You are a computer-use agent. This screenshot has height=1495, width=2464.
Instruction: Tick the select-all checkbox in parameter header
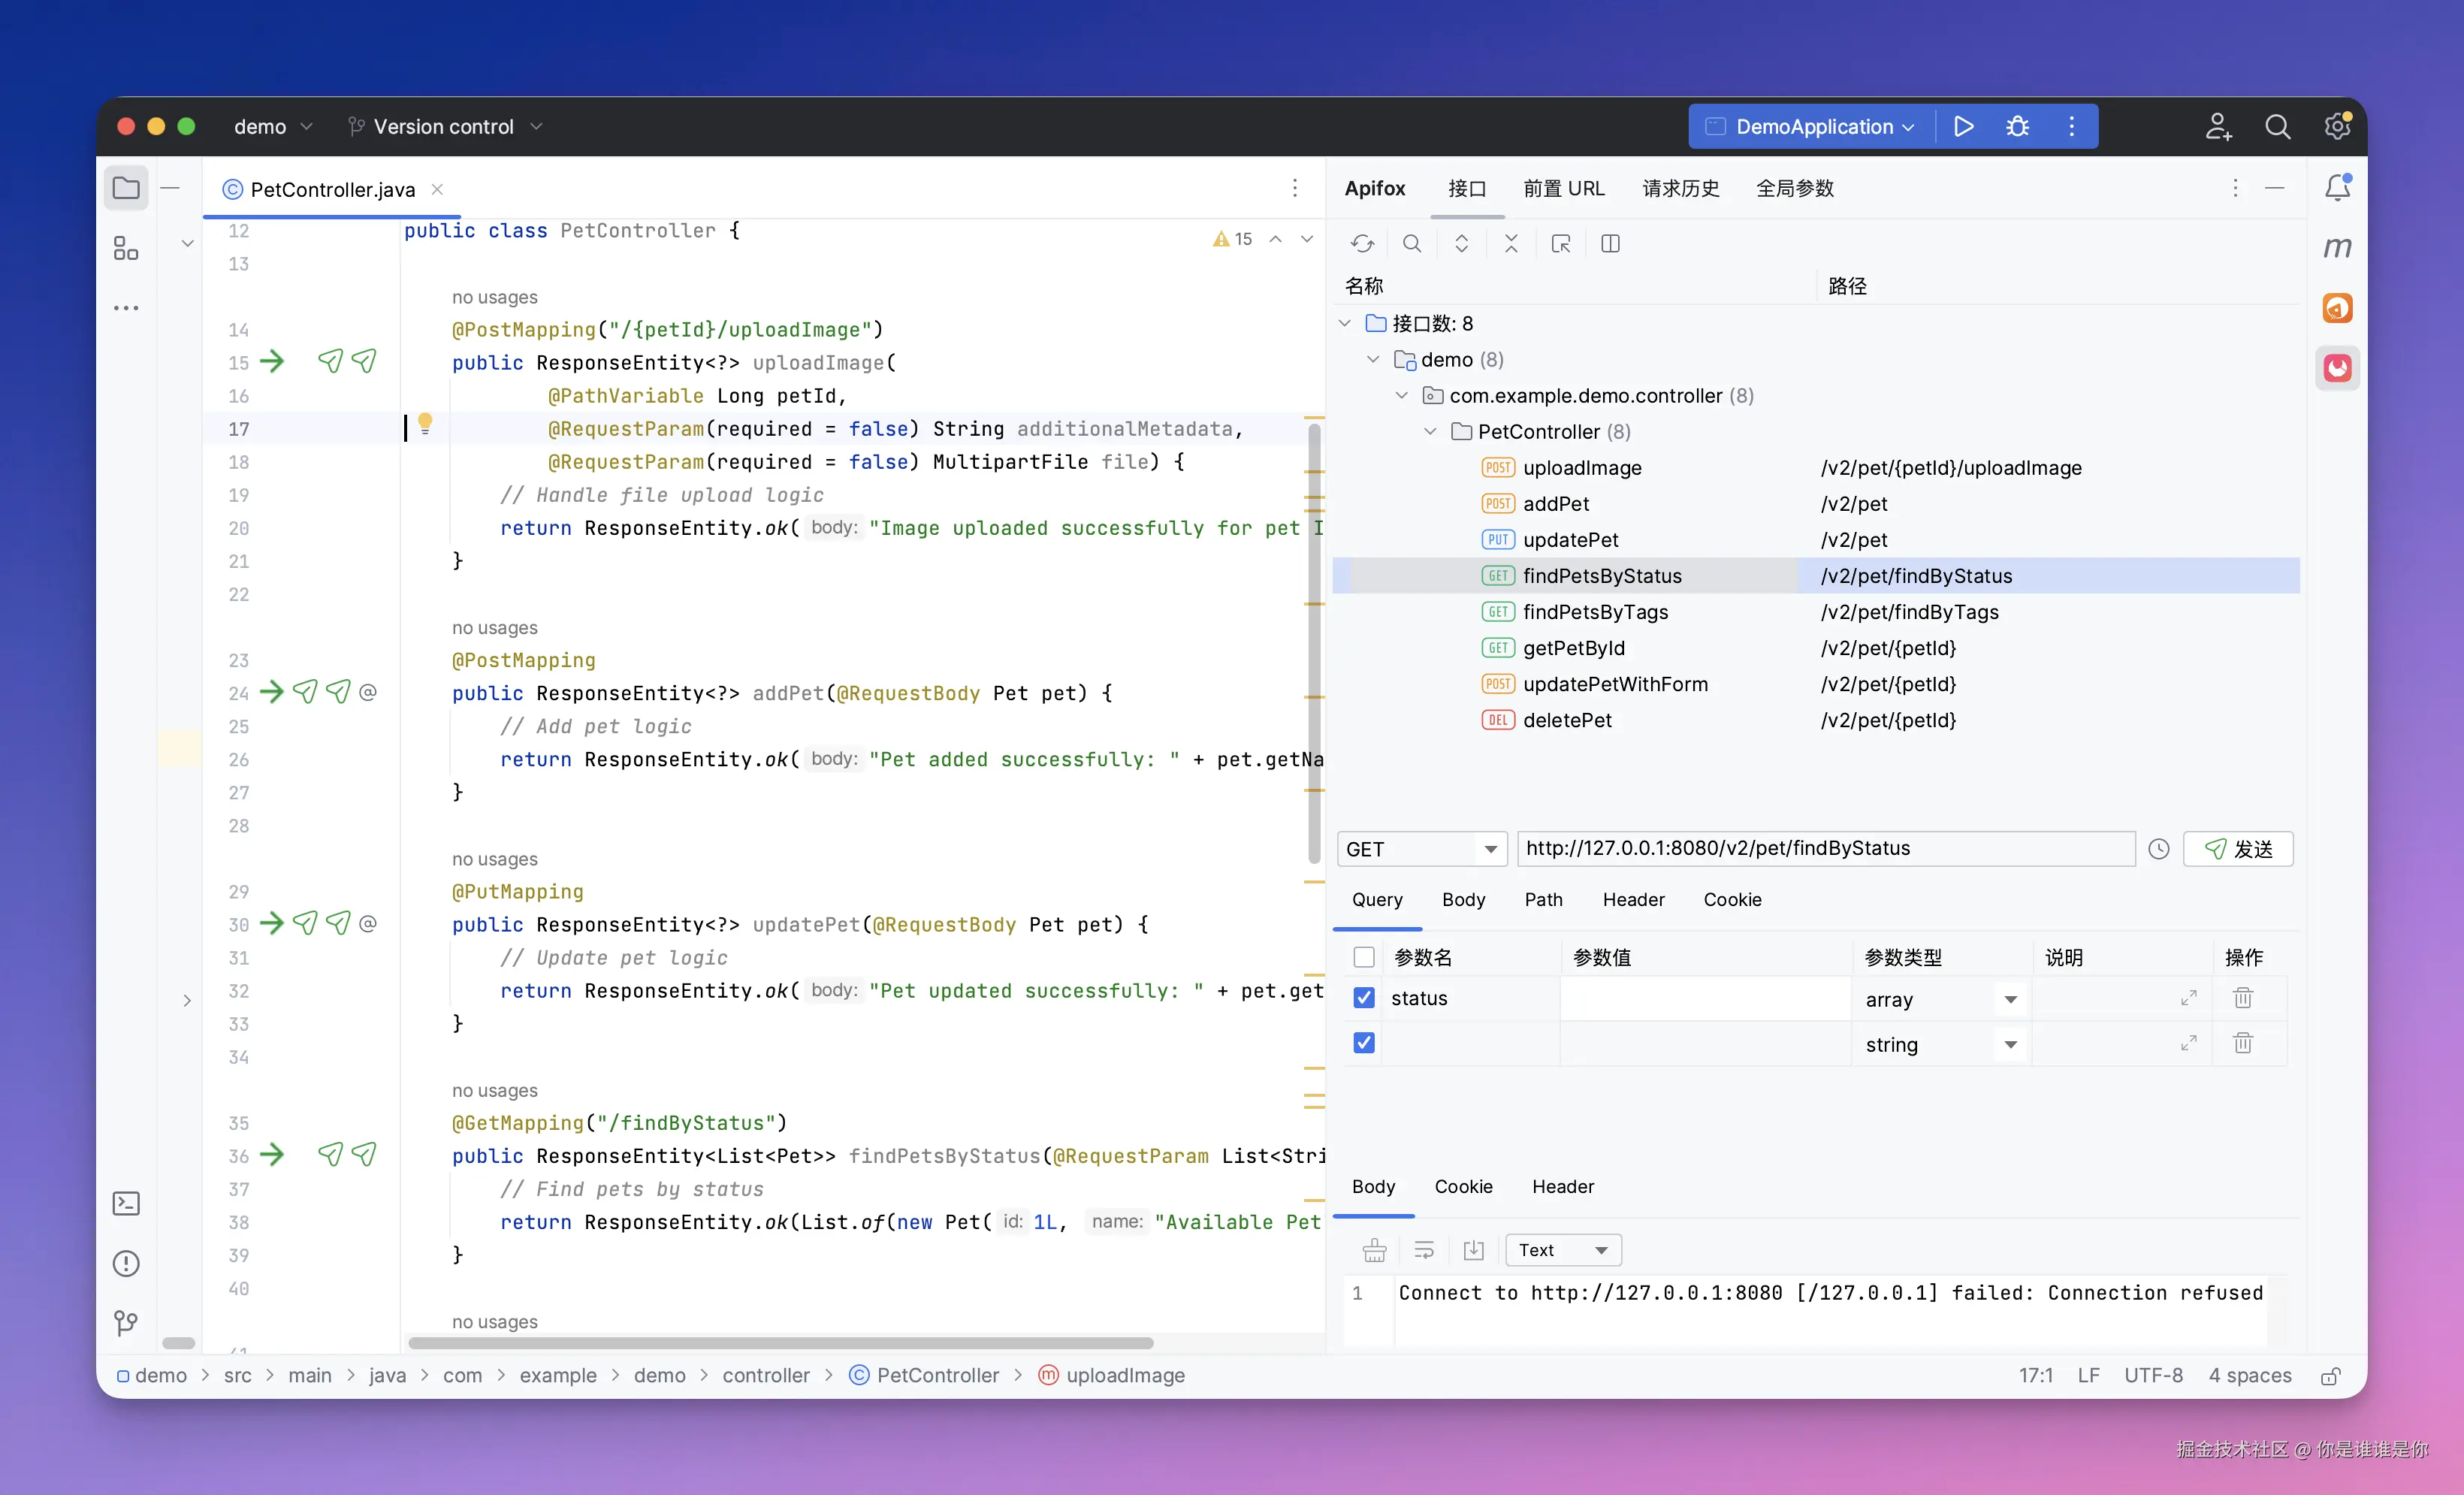pos(1363,957)
